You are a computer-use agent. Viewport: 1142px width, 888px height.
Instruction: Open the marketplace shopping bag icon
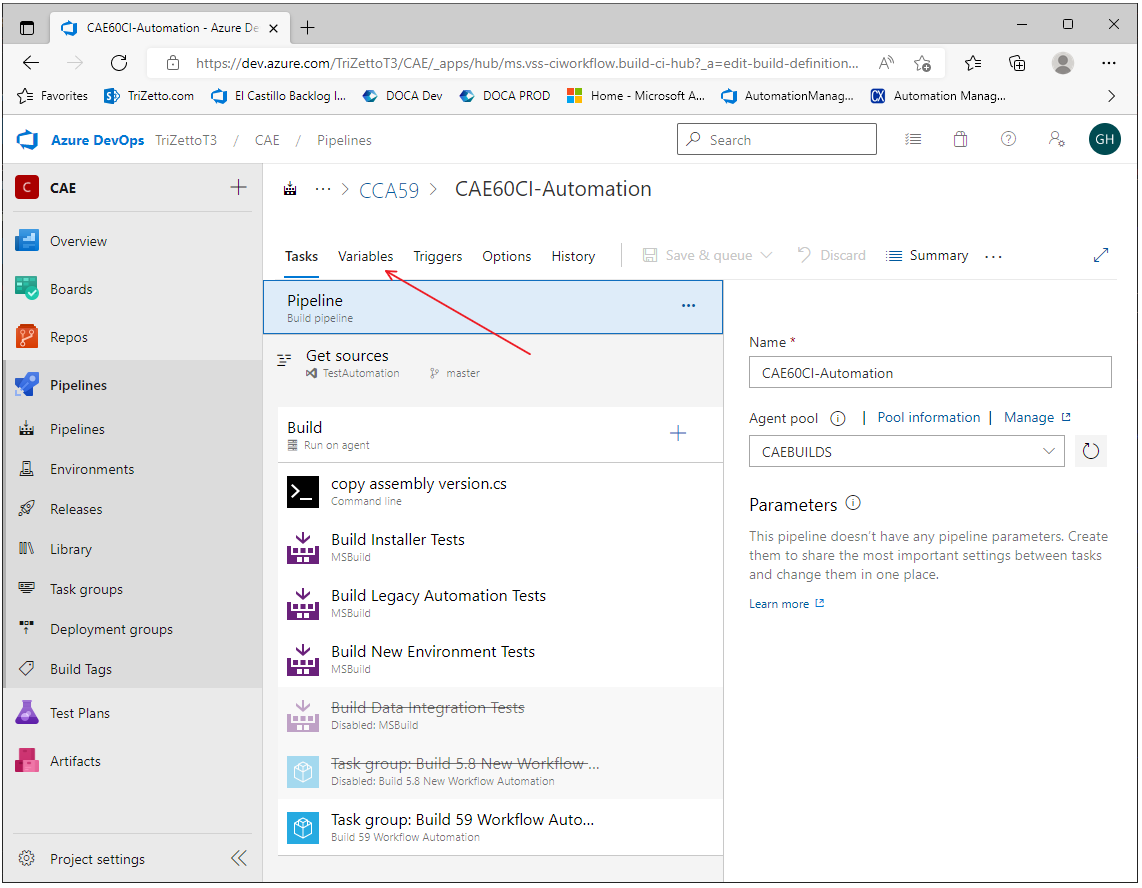960,140
